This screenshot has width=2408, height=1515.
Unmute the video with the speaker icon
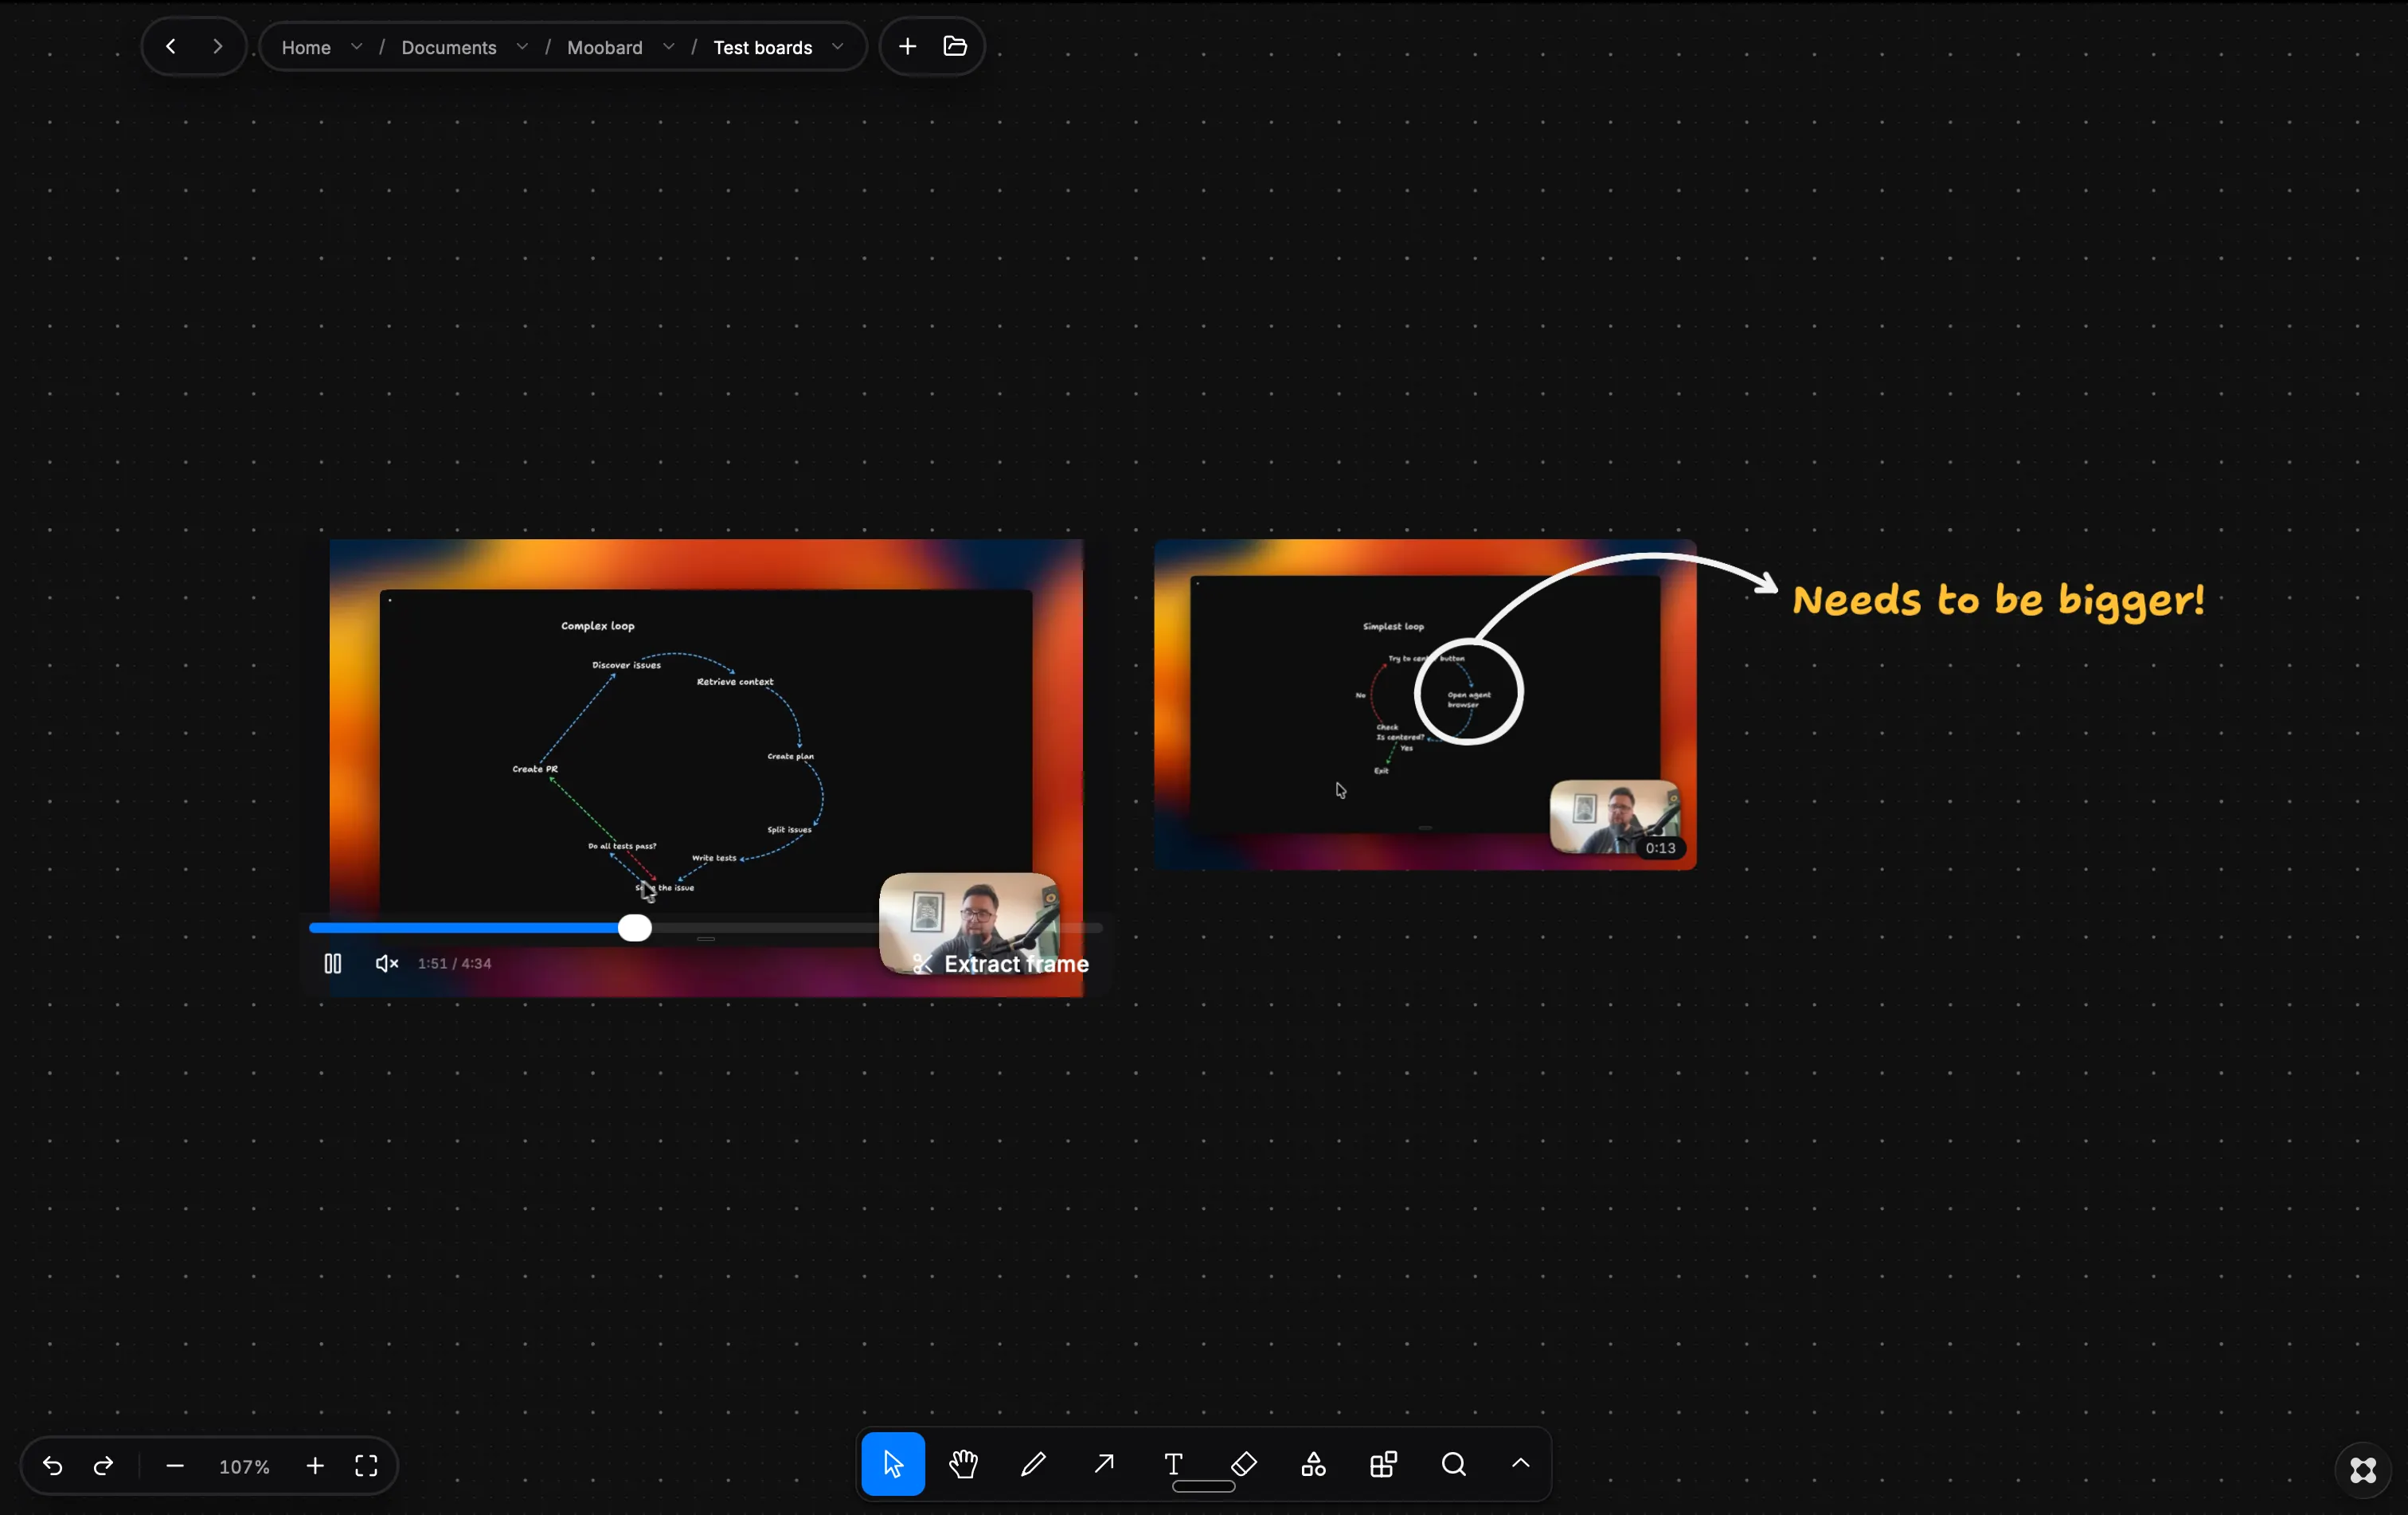(x=387, y=963)
